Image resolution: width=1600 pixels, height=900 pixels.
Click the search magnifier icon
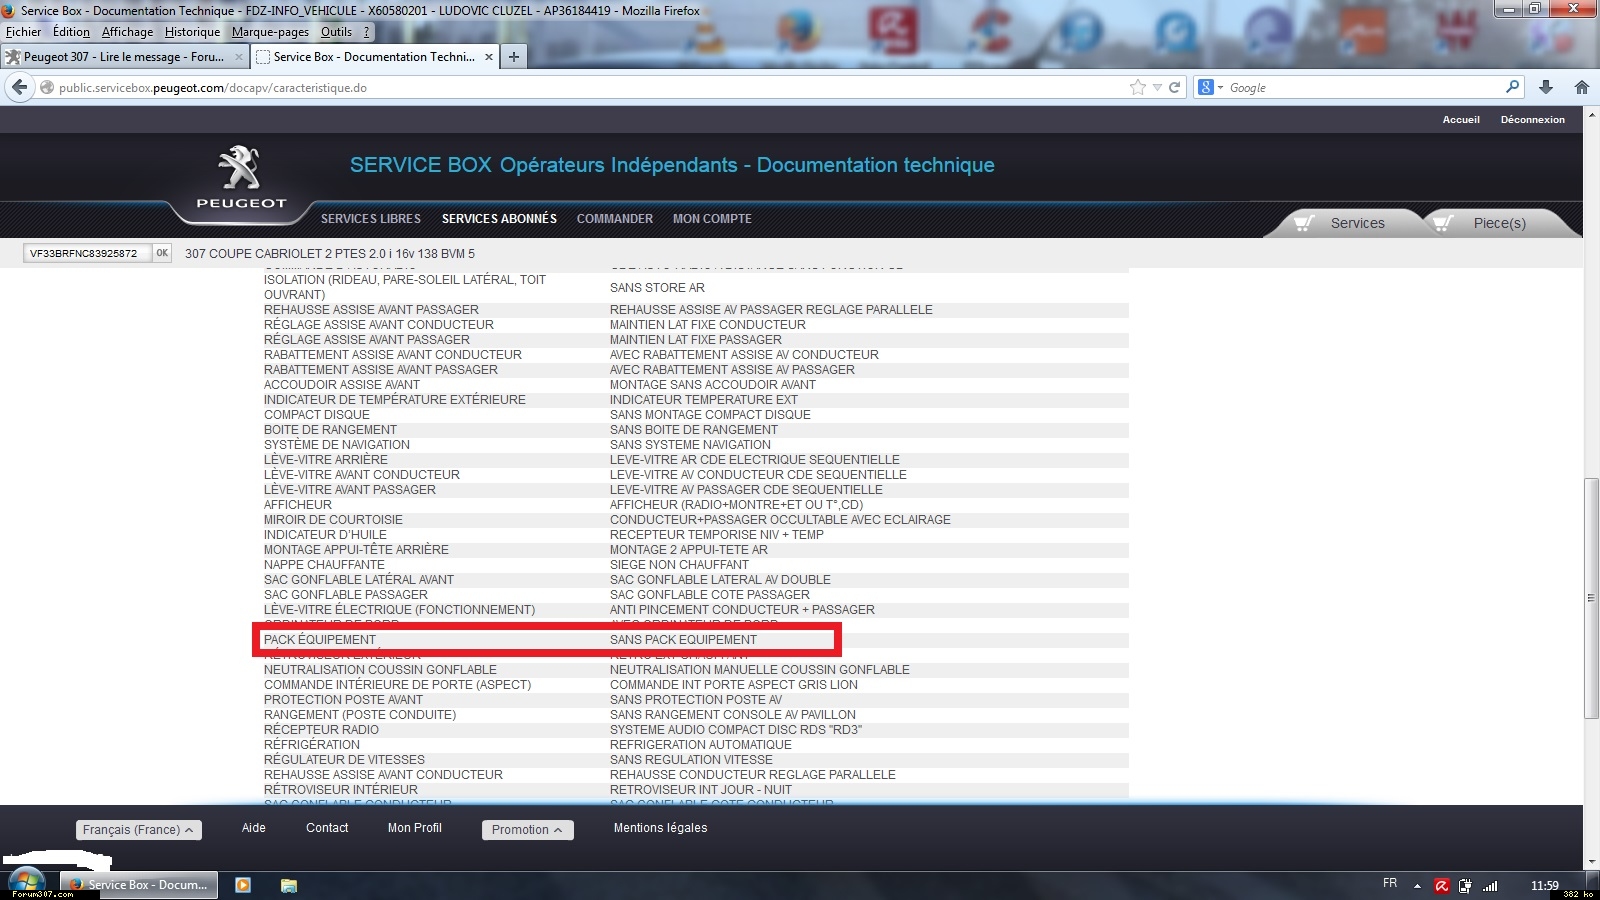1512,88
